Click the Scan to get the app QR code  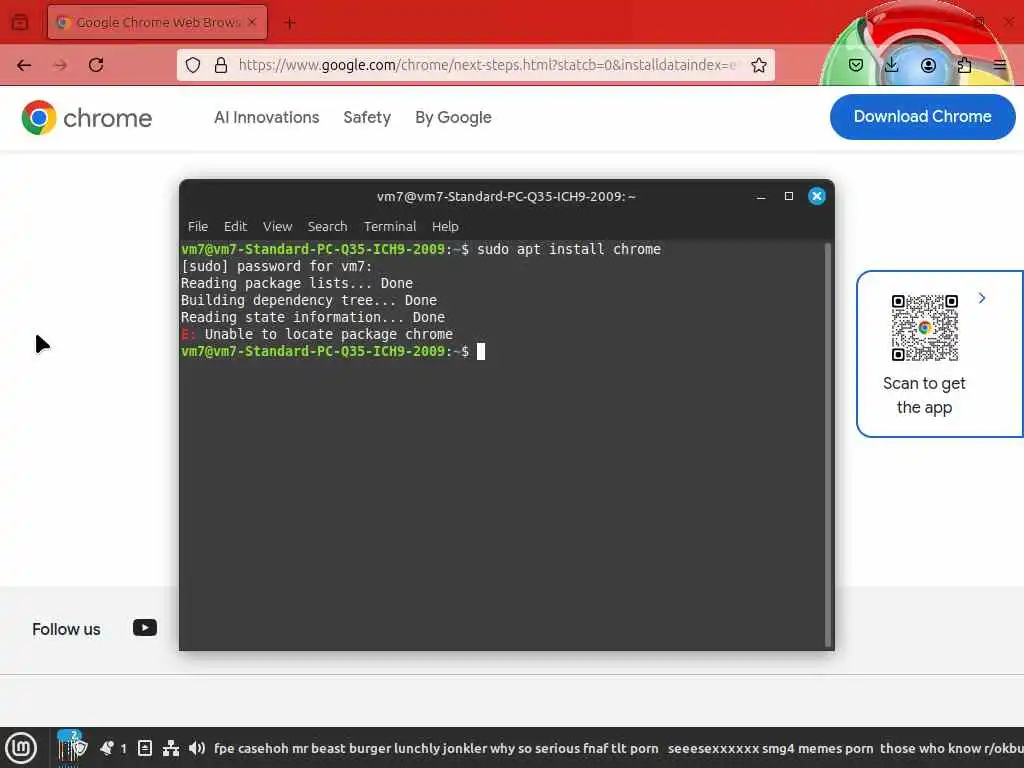(x=925, y=328)
